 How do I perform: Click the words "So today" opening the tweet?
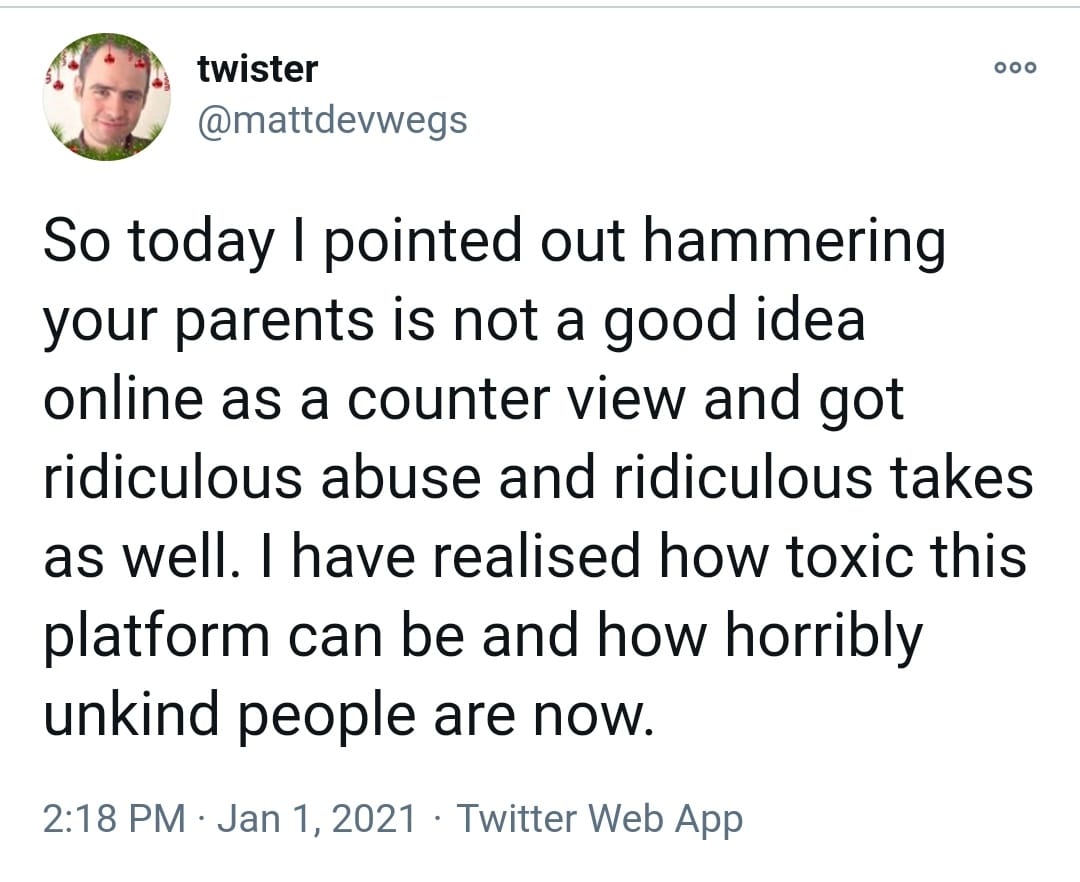tap(158, 242)
